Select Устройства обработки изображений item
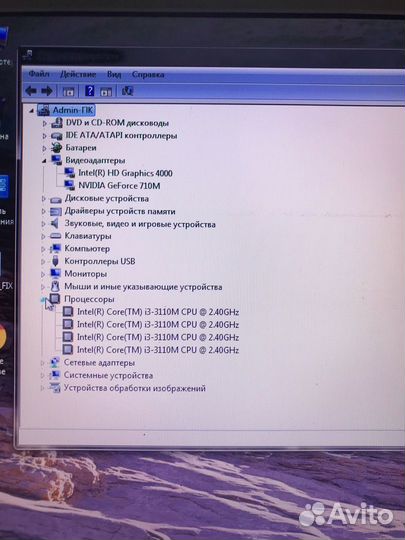Viewport: 405px width, 540px height. tap(135, 388)
